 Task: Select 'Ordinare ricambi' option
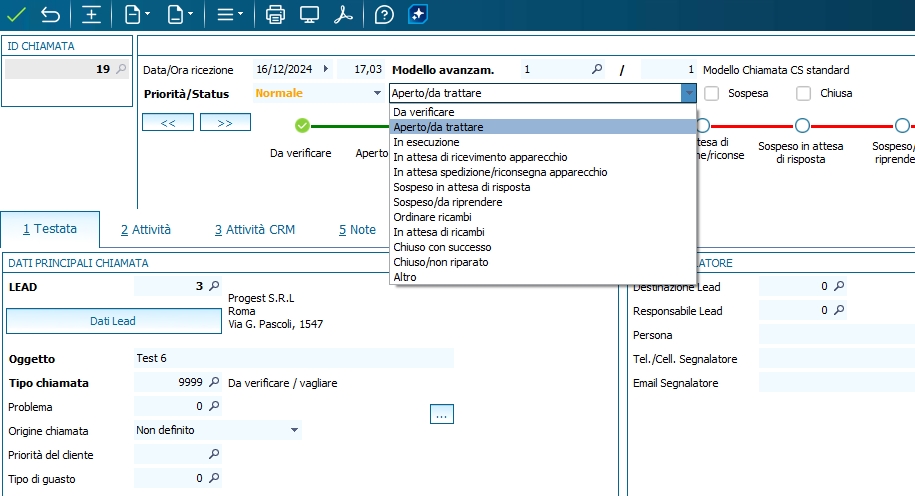pyautogui.click(x=543, y=217)
